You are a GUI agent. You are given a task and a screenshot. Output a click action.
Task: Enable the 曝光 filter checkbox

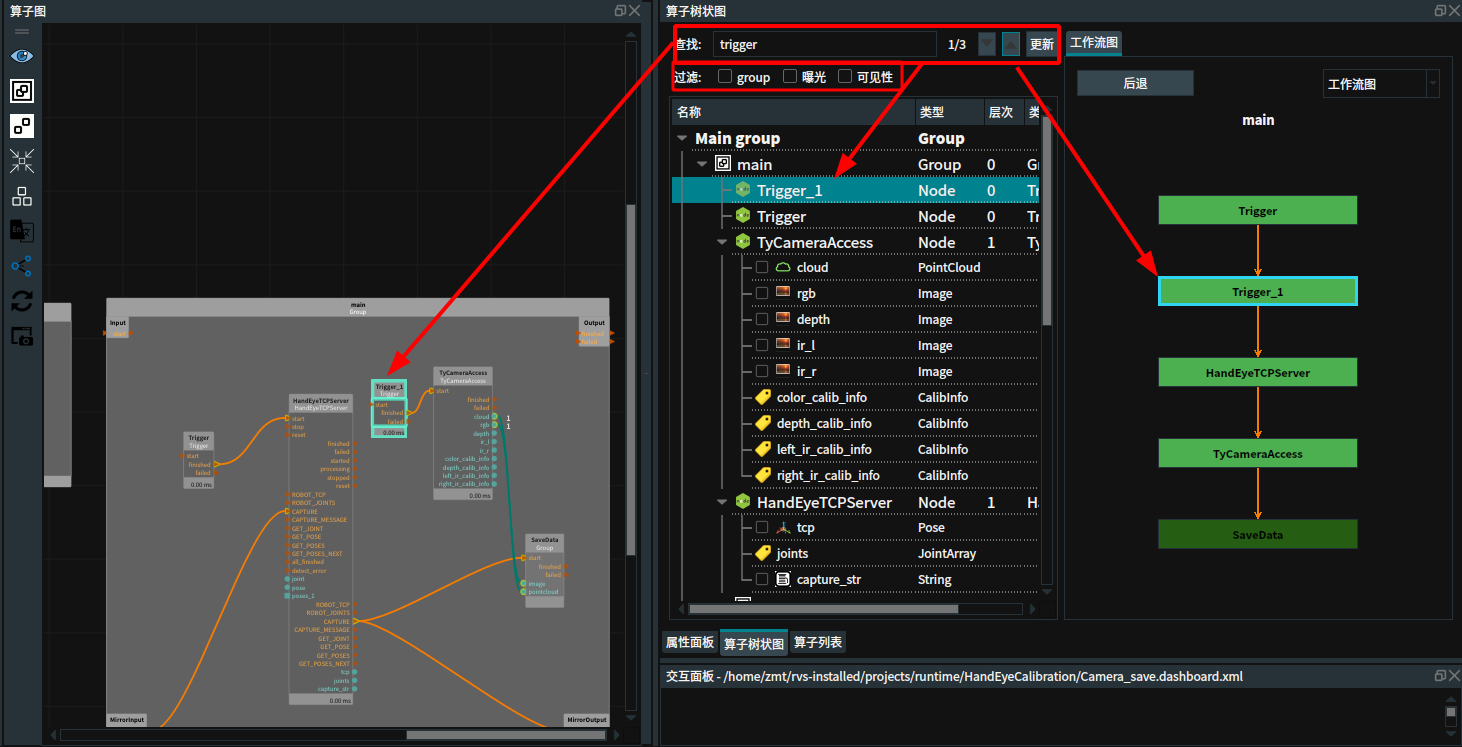(x=790, y=77)
